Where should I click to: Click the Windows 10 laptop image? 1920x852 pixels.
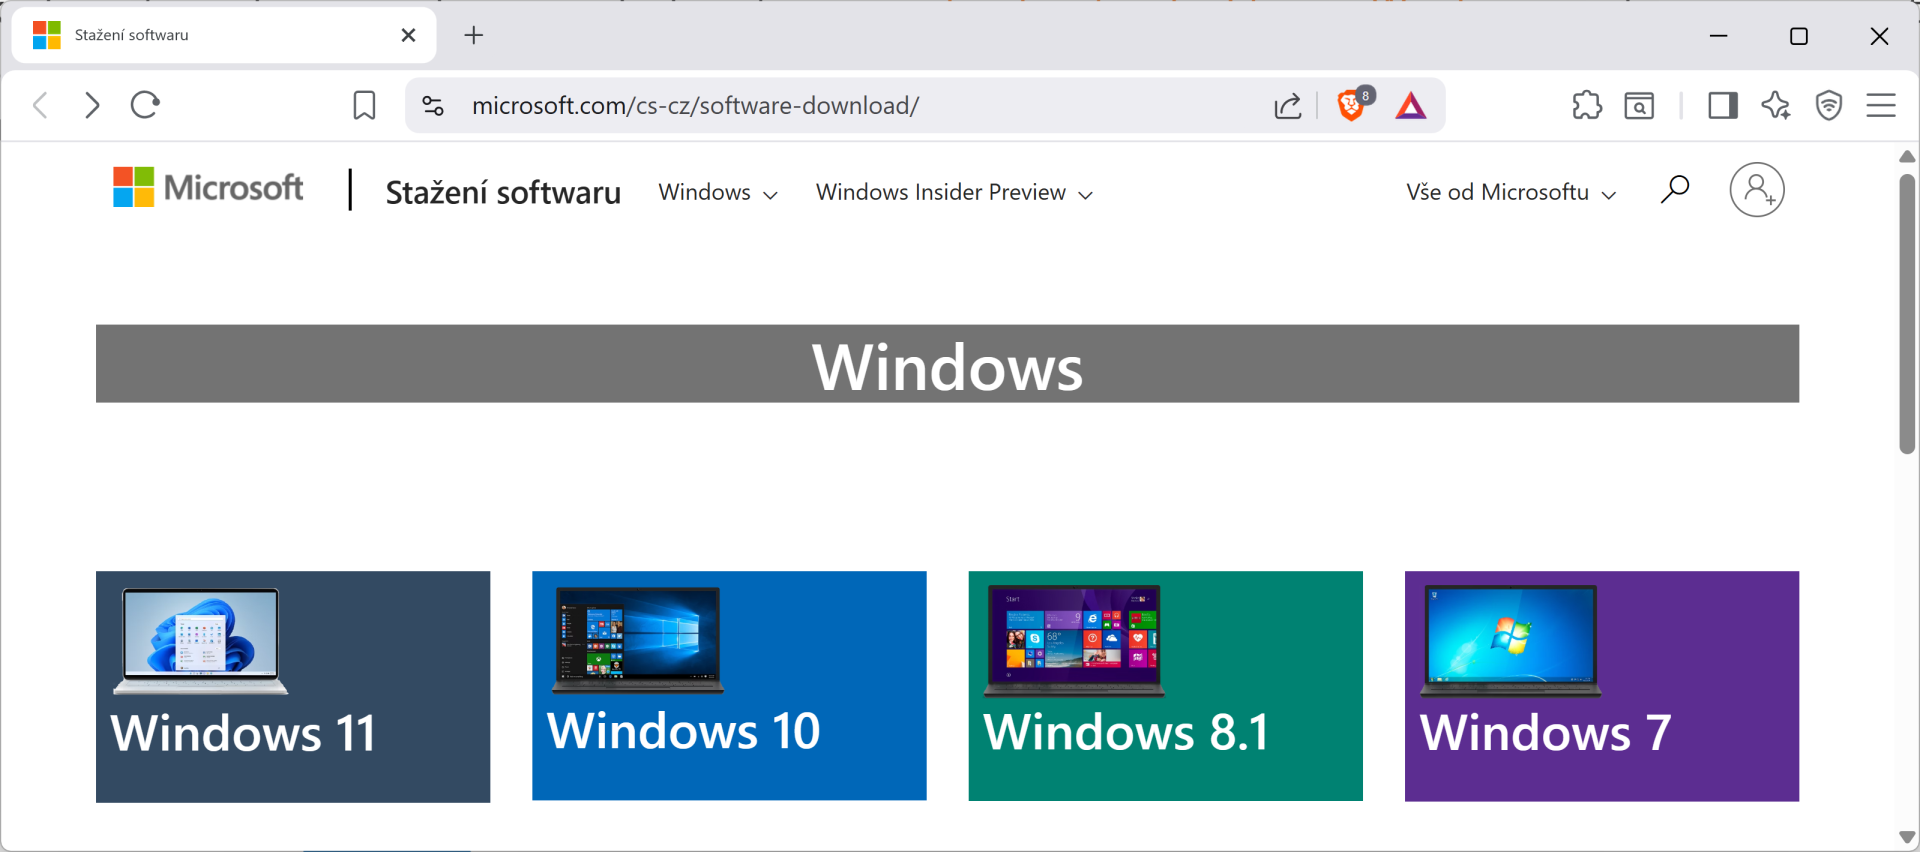coord(638,640)
